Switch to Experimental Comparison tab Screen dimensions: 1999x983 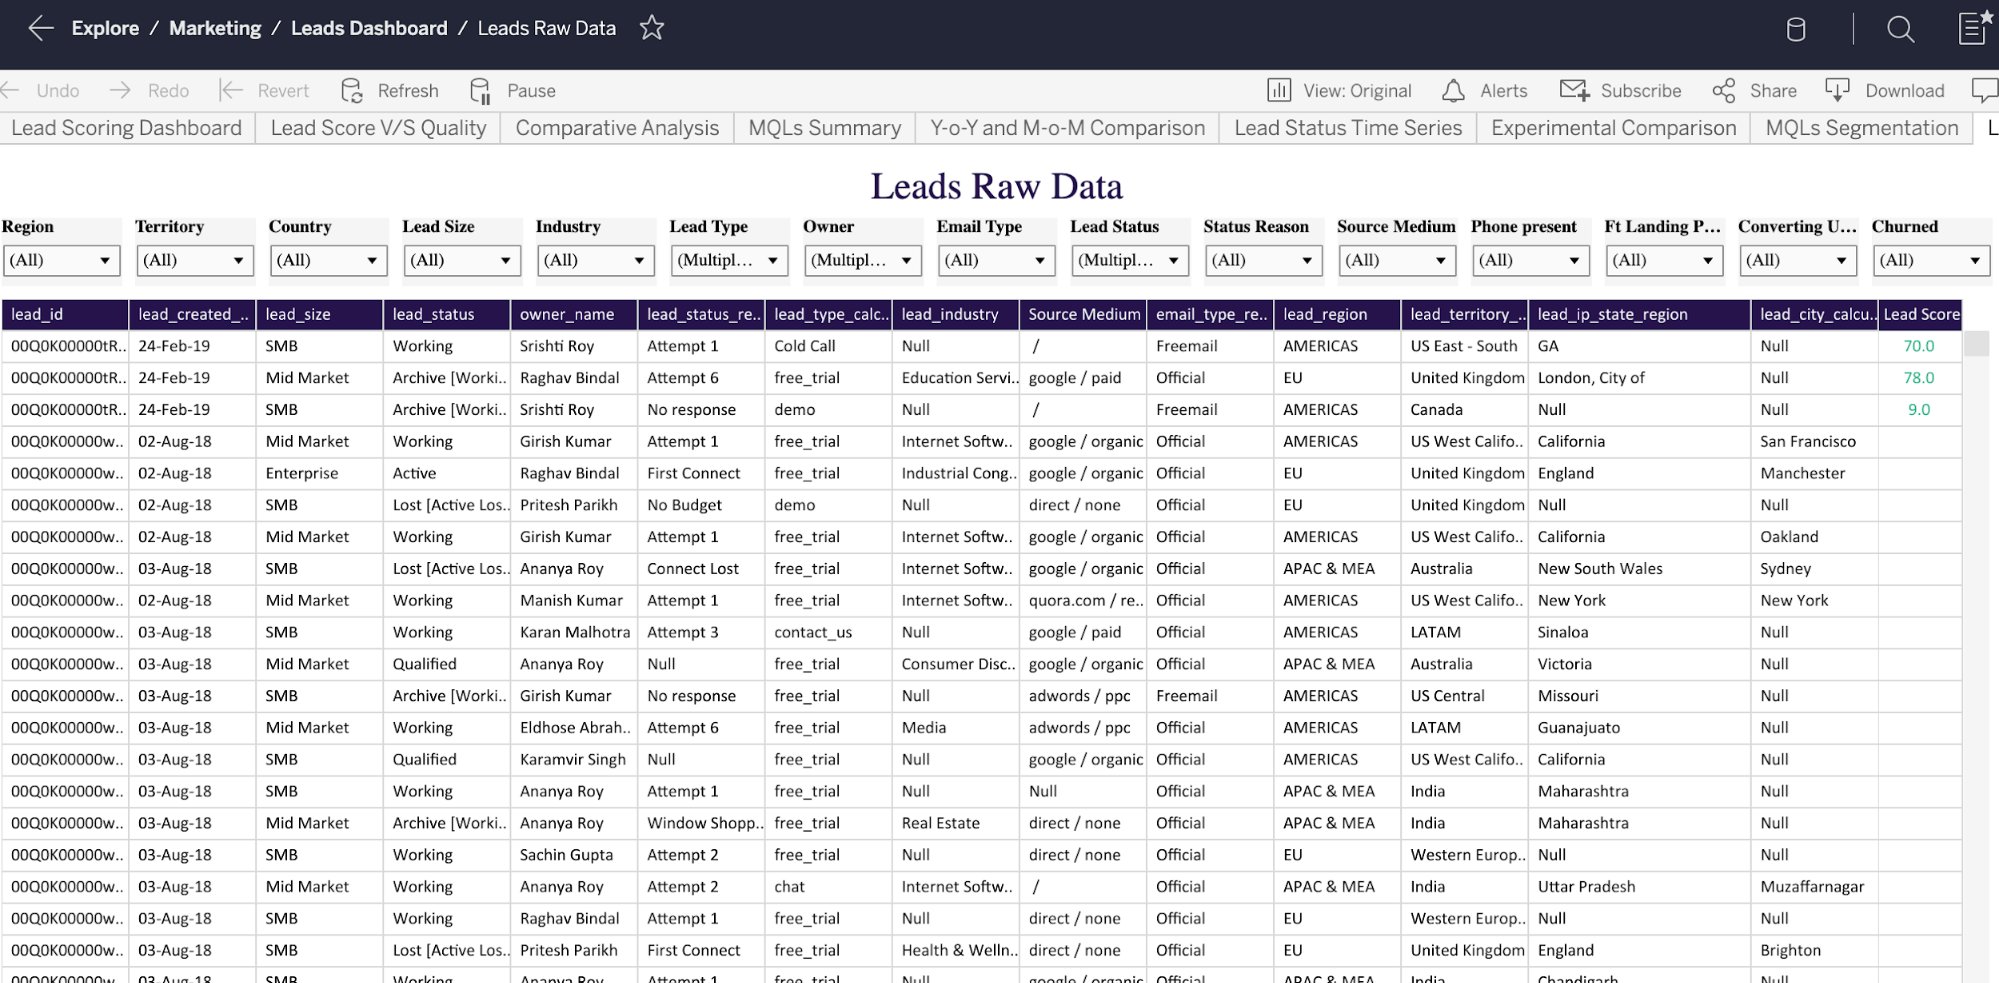pyautogui.click(x=1614, y=128)
